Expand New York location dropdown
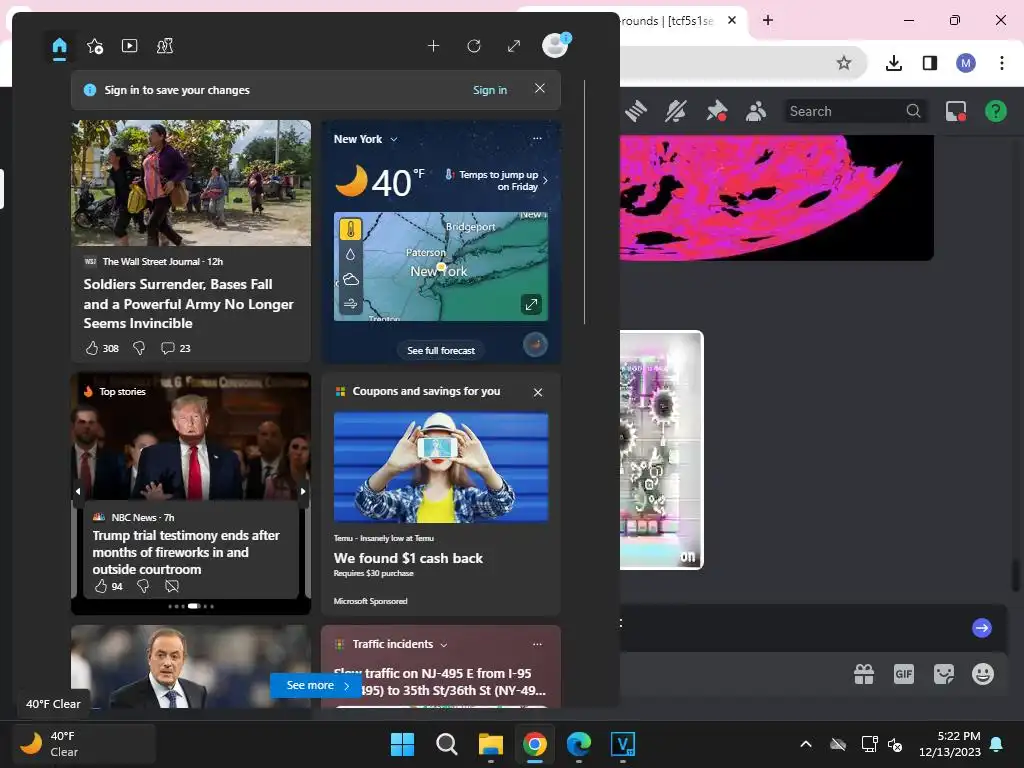This screenshot has width=1024, height=768. pos(394,139)
